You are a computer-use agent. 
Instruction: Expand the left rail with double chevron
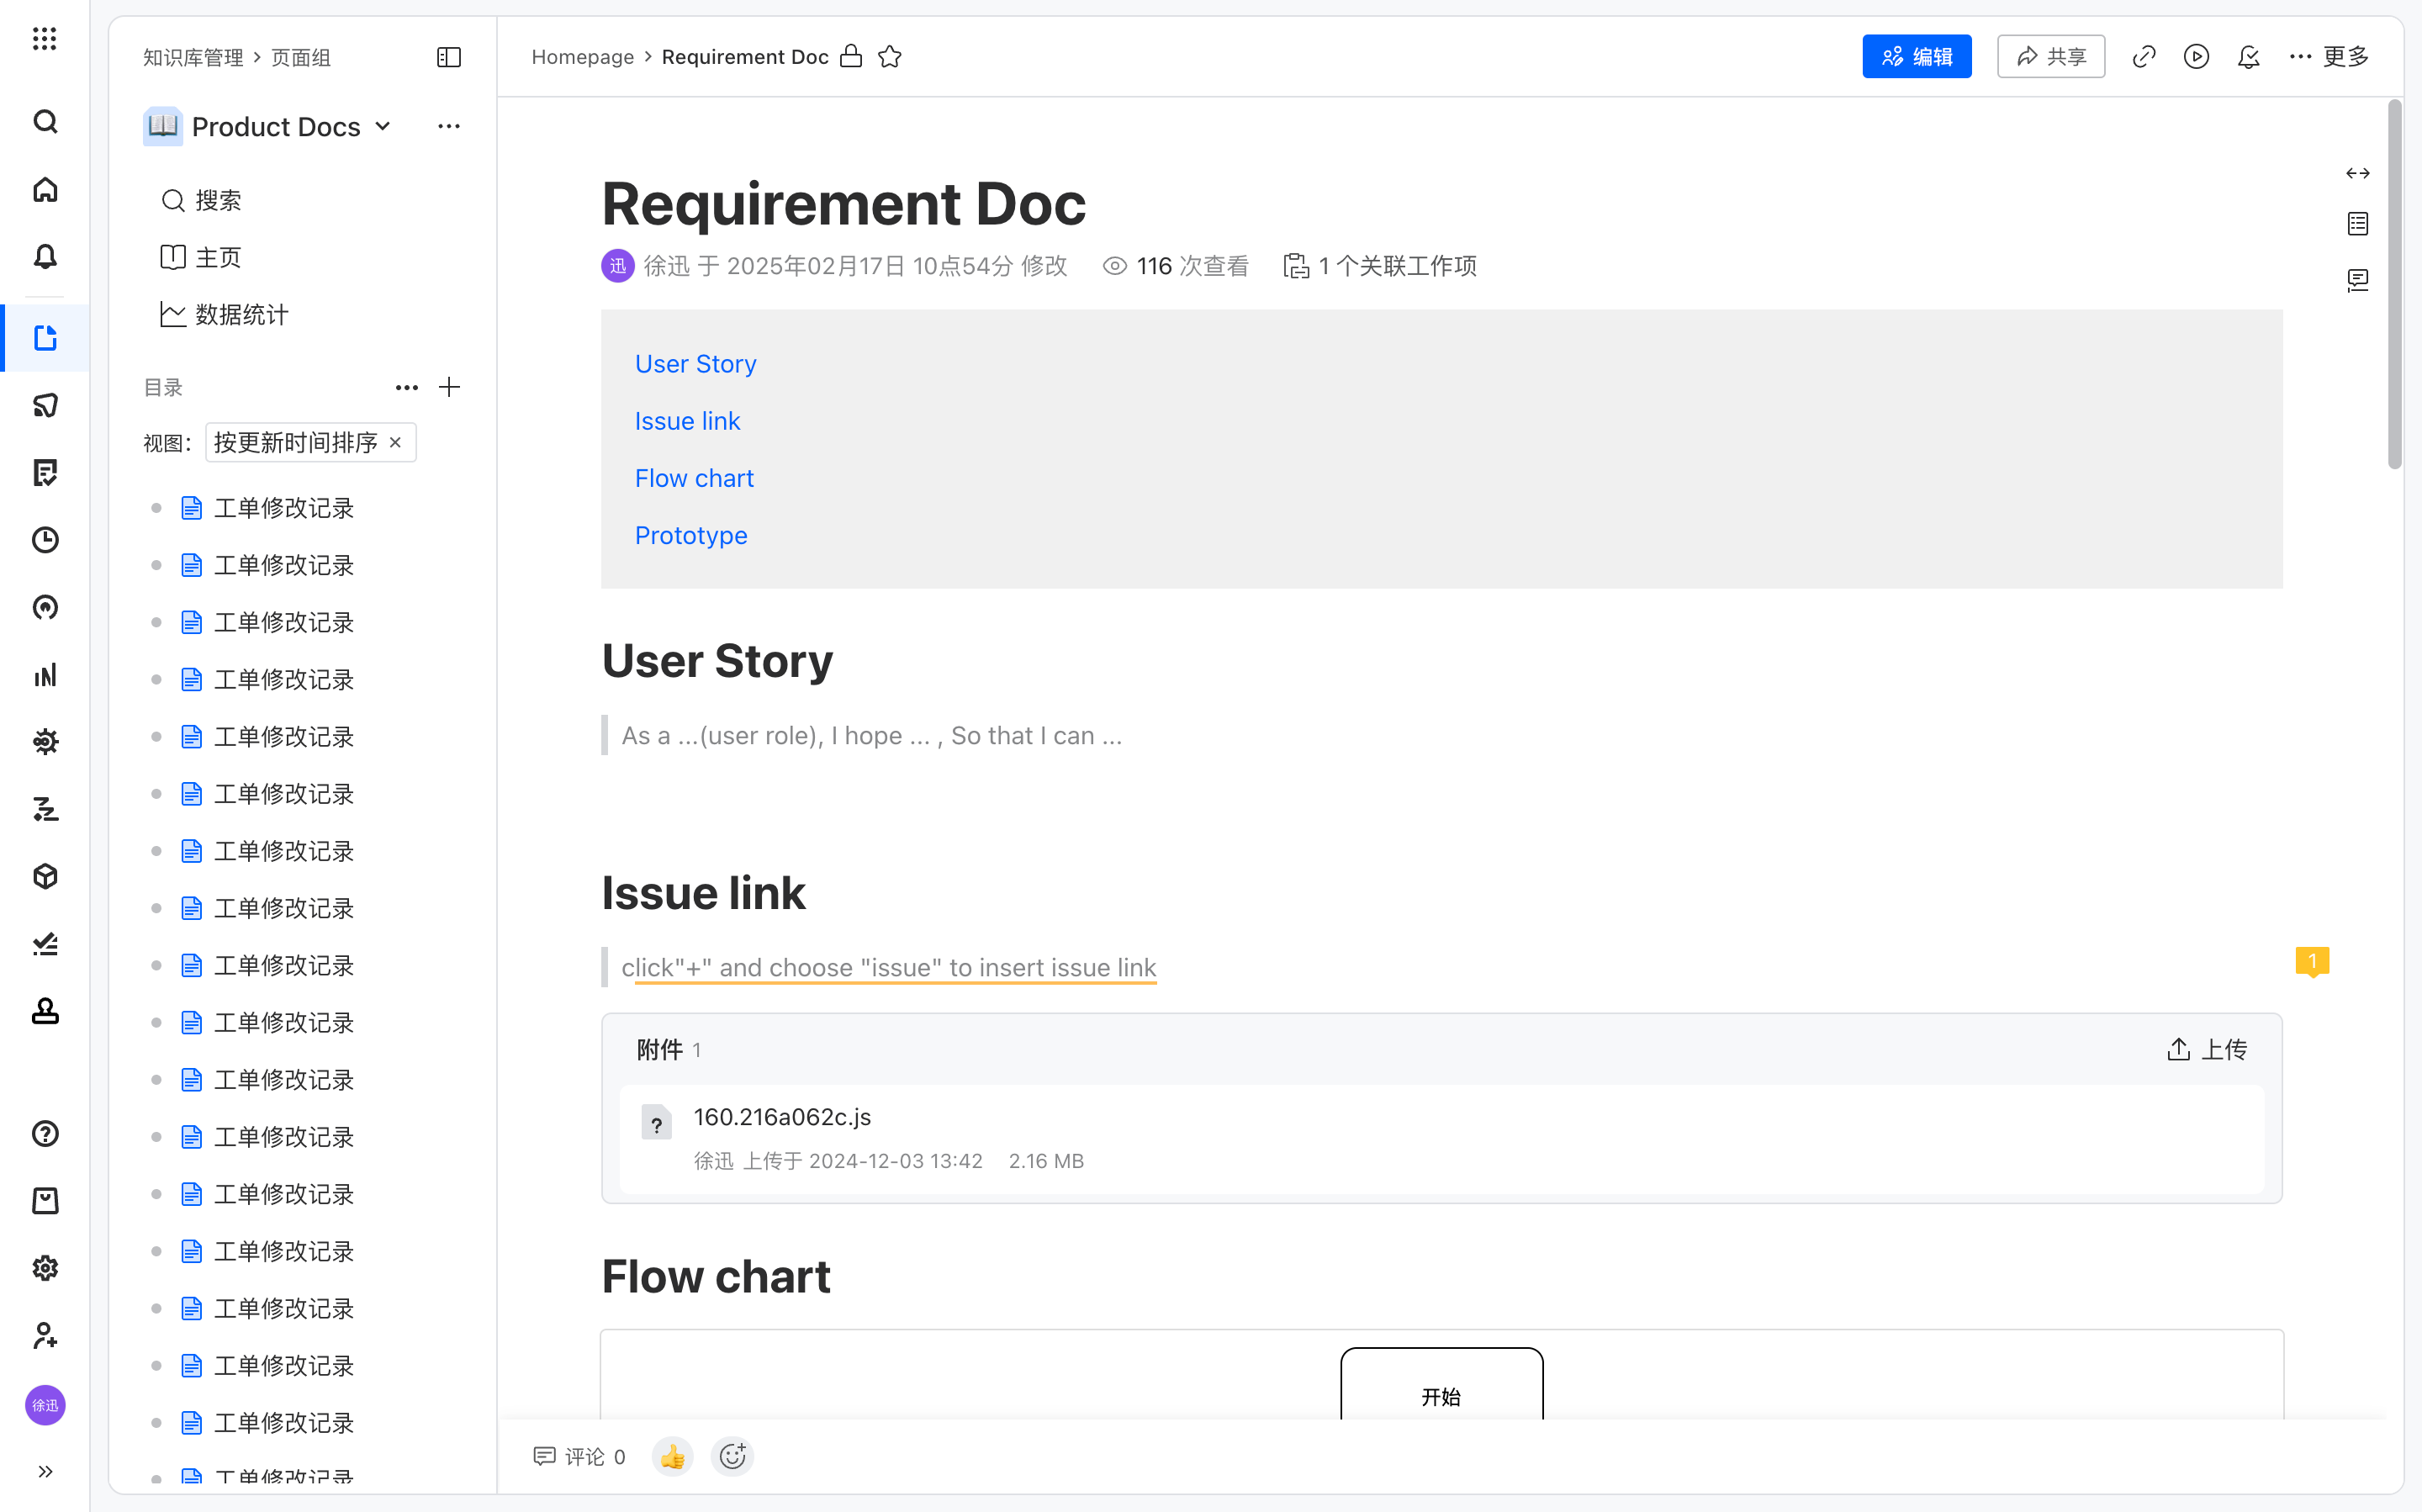coord(45,1471)
